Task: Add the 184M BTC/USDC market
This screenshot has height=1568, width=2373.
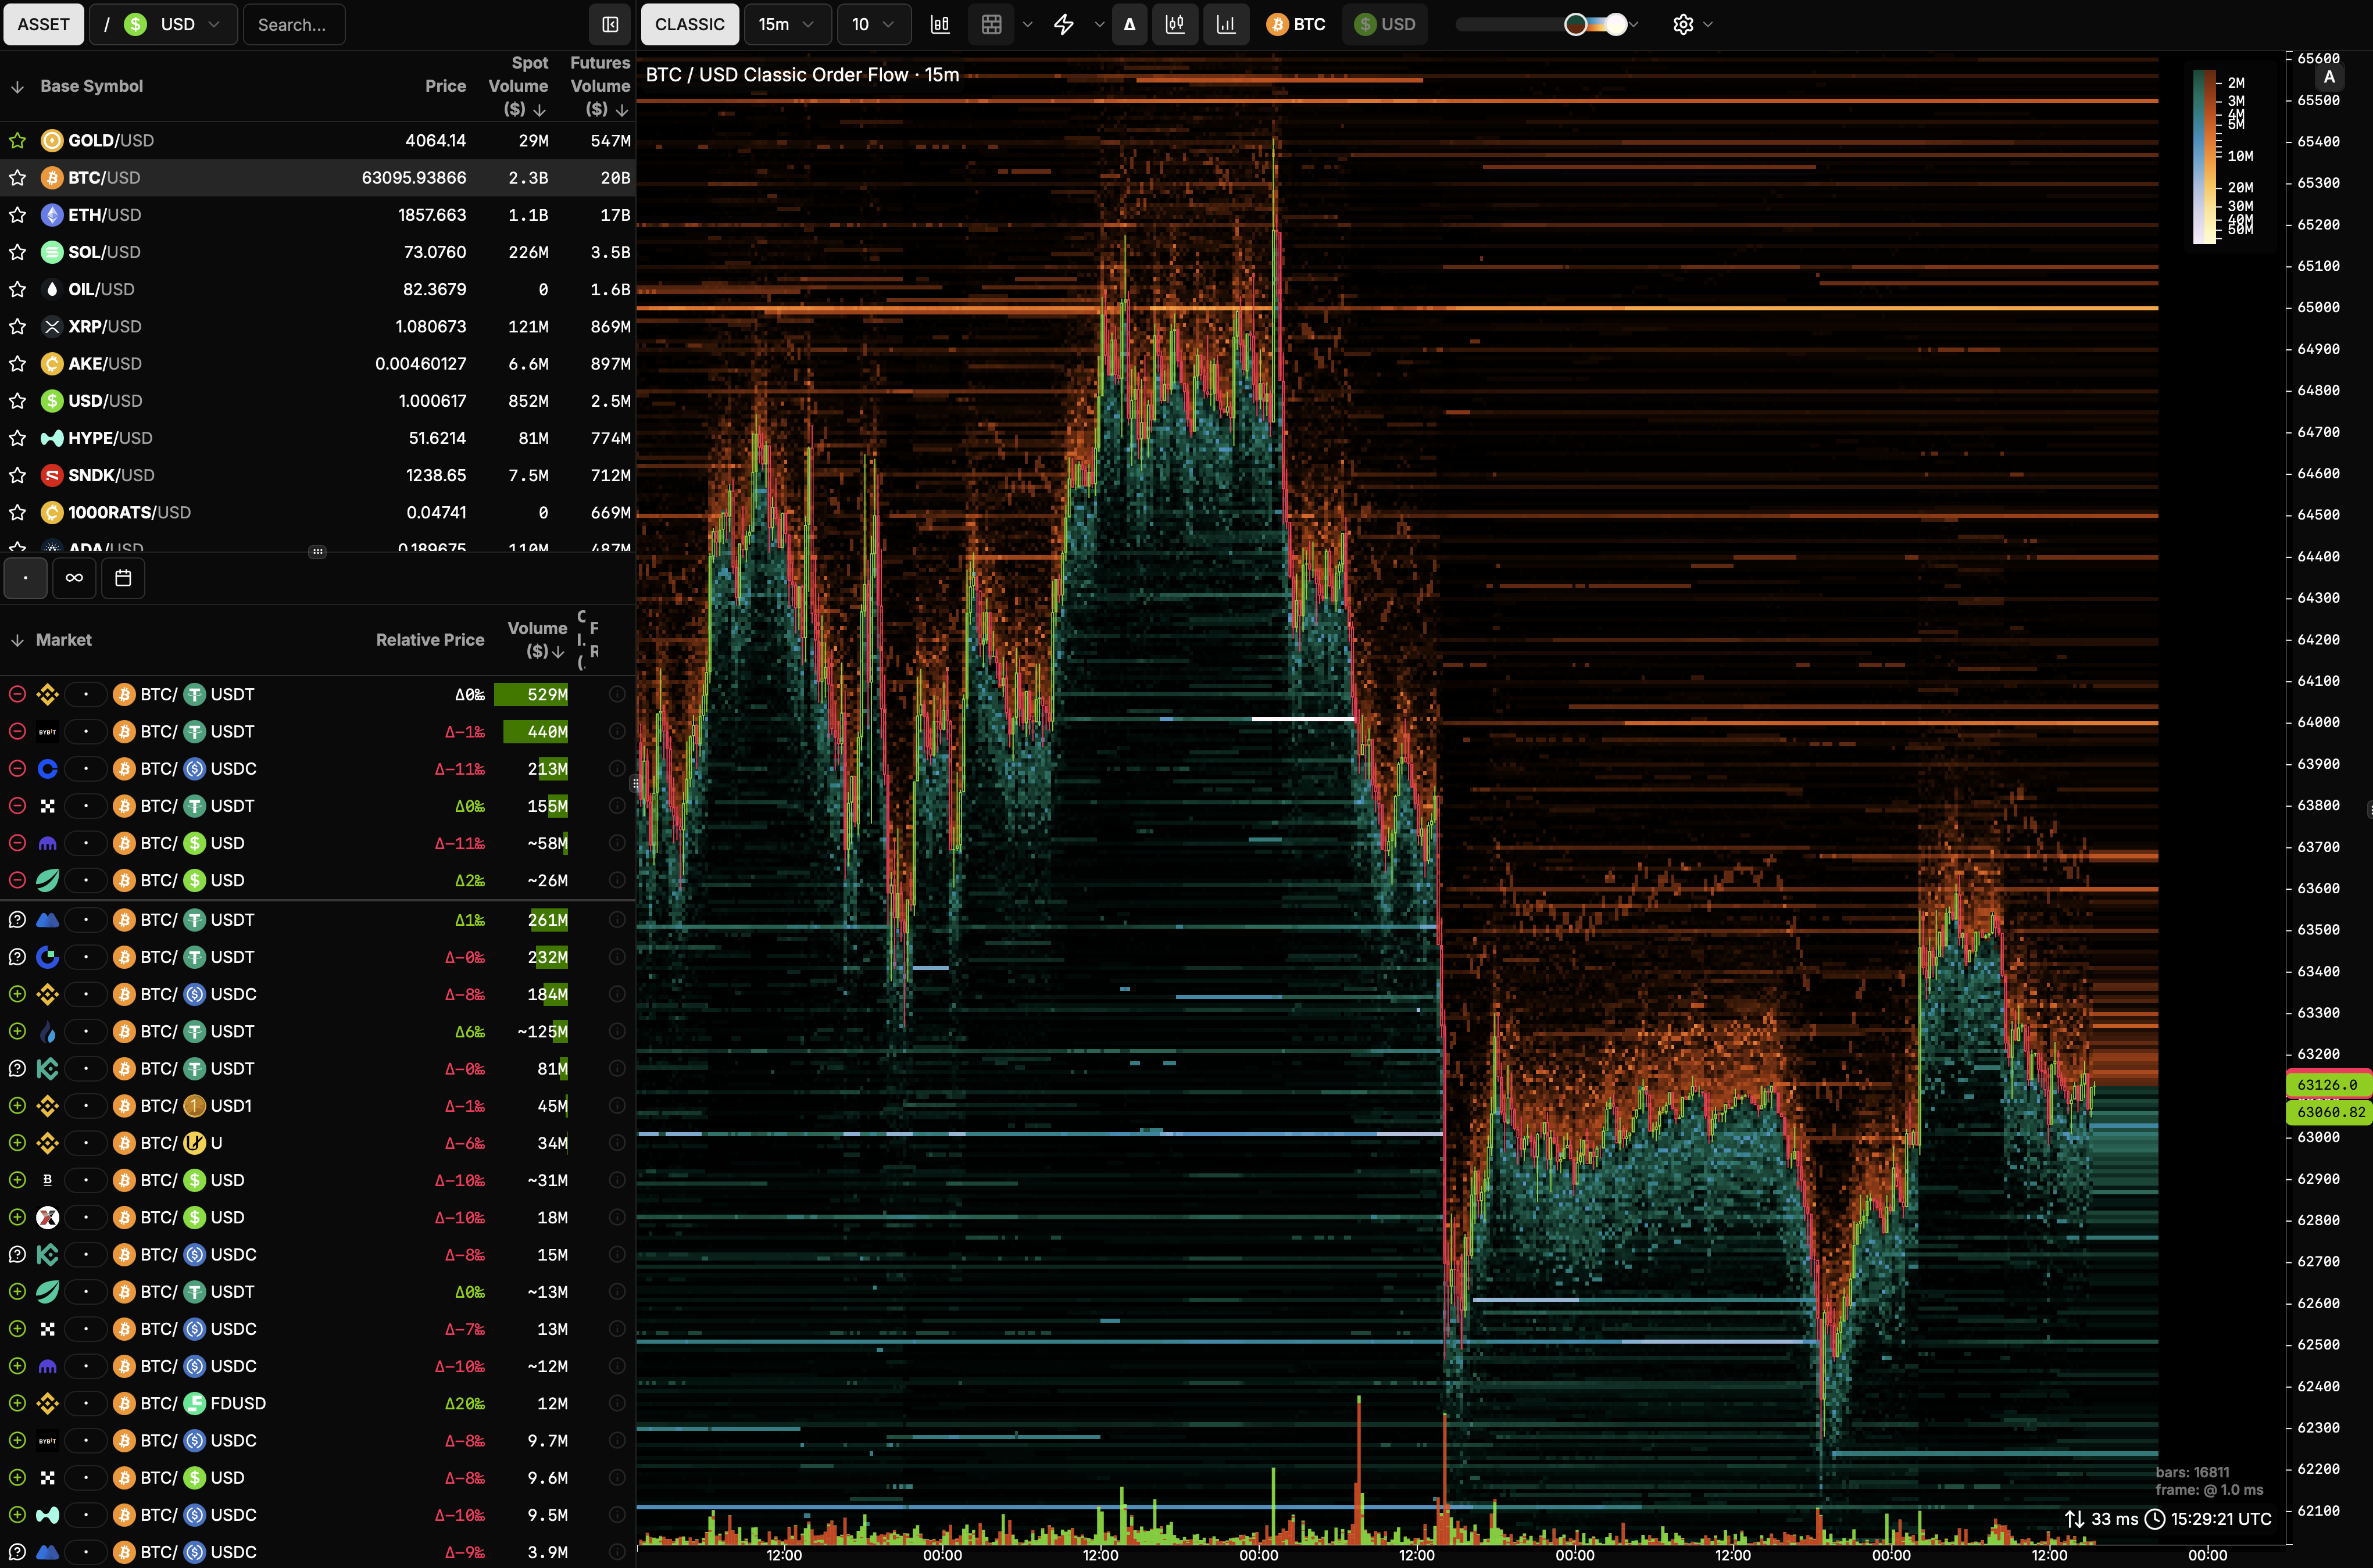Action: pos(17,994)
